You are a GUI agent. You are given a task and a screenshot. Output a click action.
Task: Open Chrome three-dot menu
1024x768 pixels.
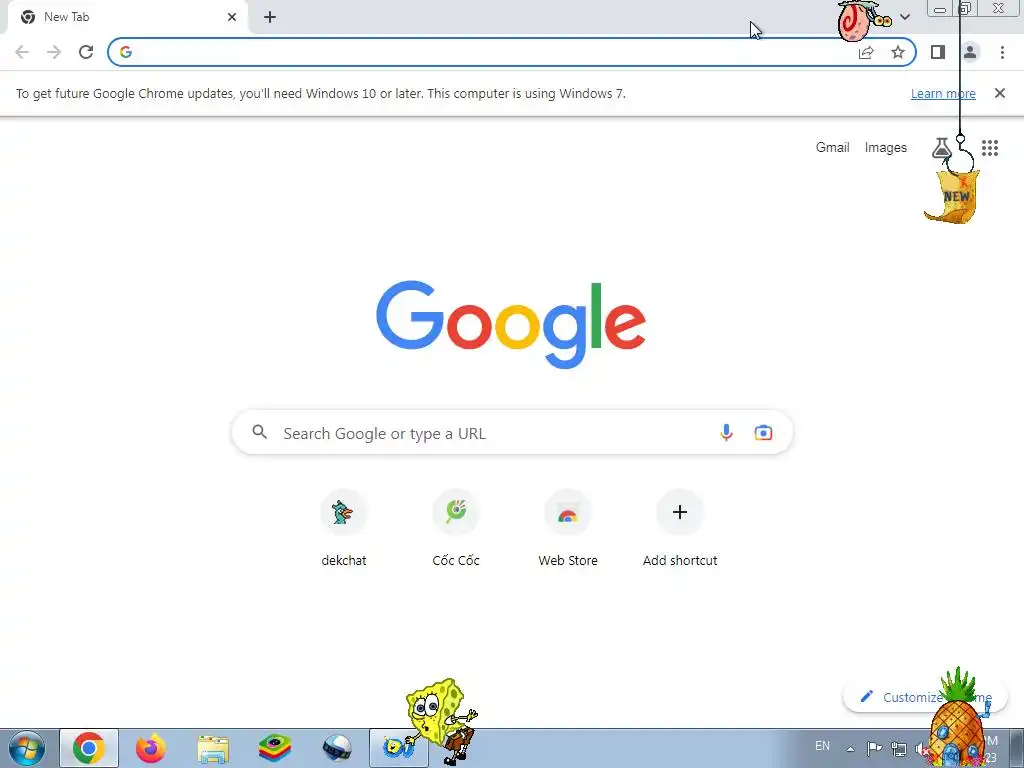[1002, 52]
